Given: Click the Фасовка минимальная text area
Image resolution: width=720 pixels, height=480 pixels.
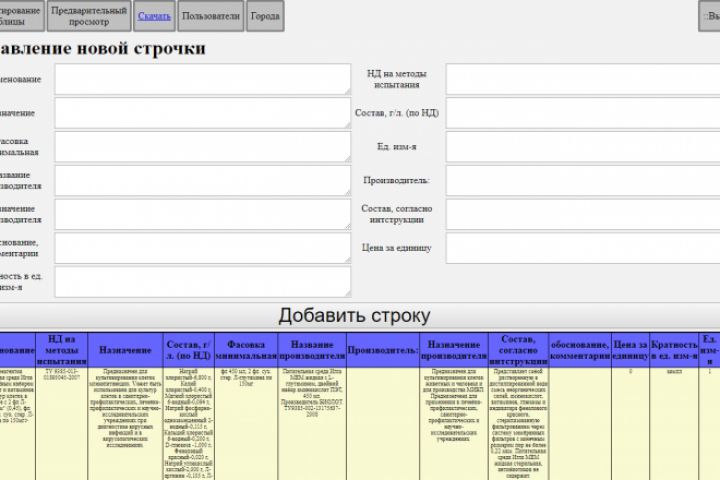Looking at the screenshot, I should click(203, 147).
